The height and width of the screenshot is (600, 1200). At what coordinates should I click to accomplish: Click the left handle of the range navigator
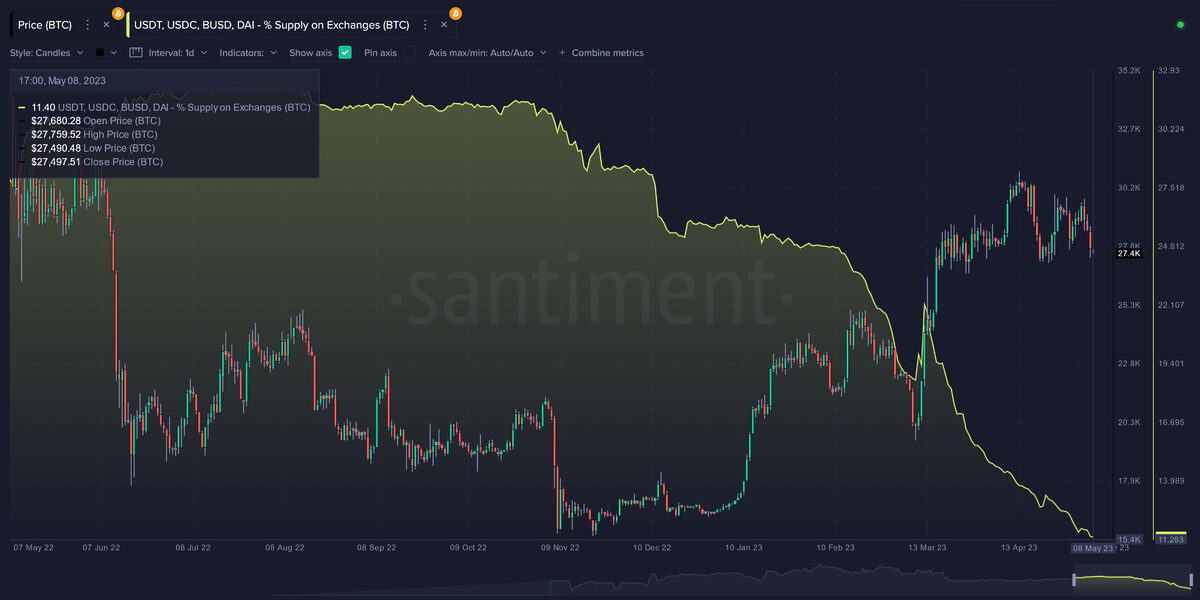pos(1075,580)
